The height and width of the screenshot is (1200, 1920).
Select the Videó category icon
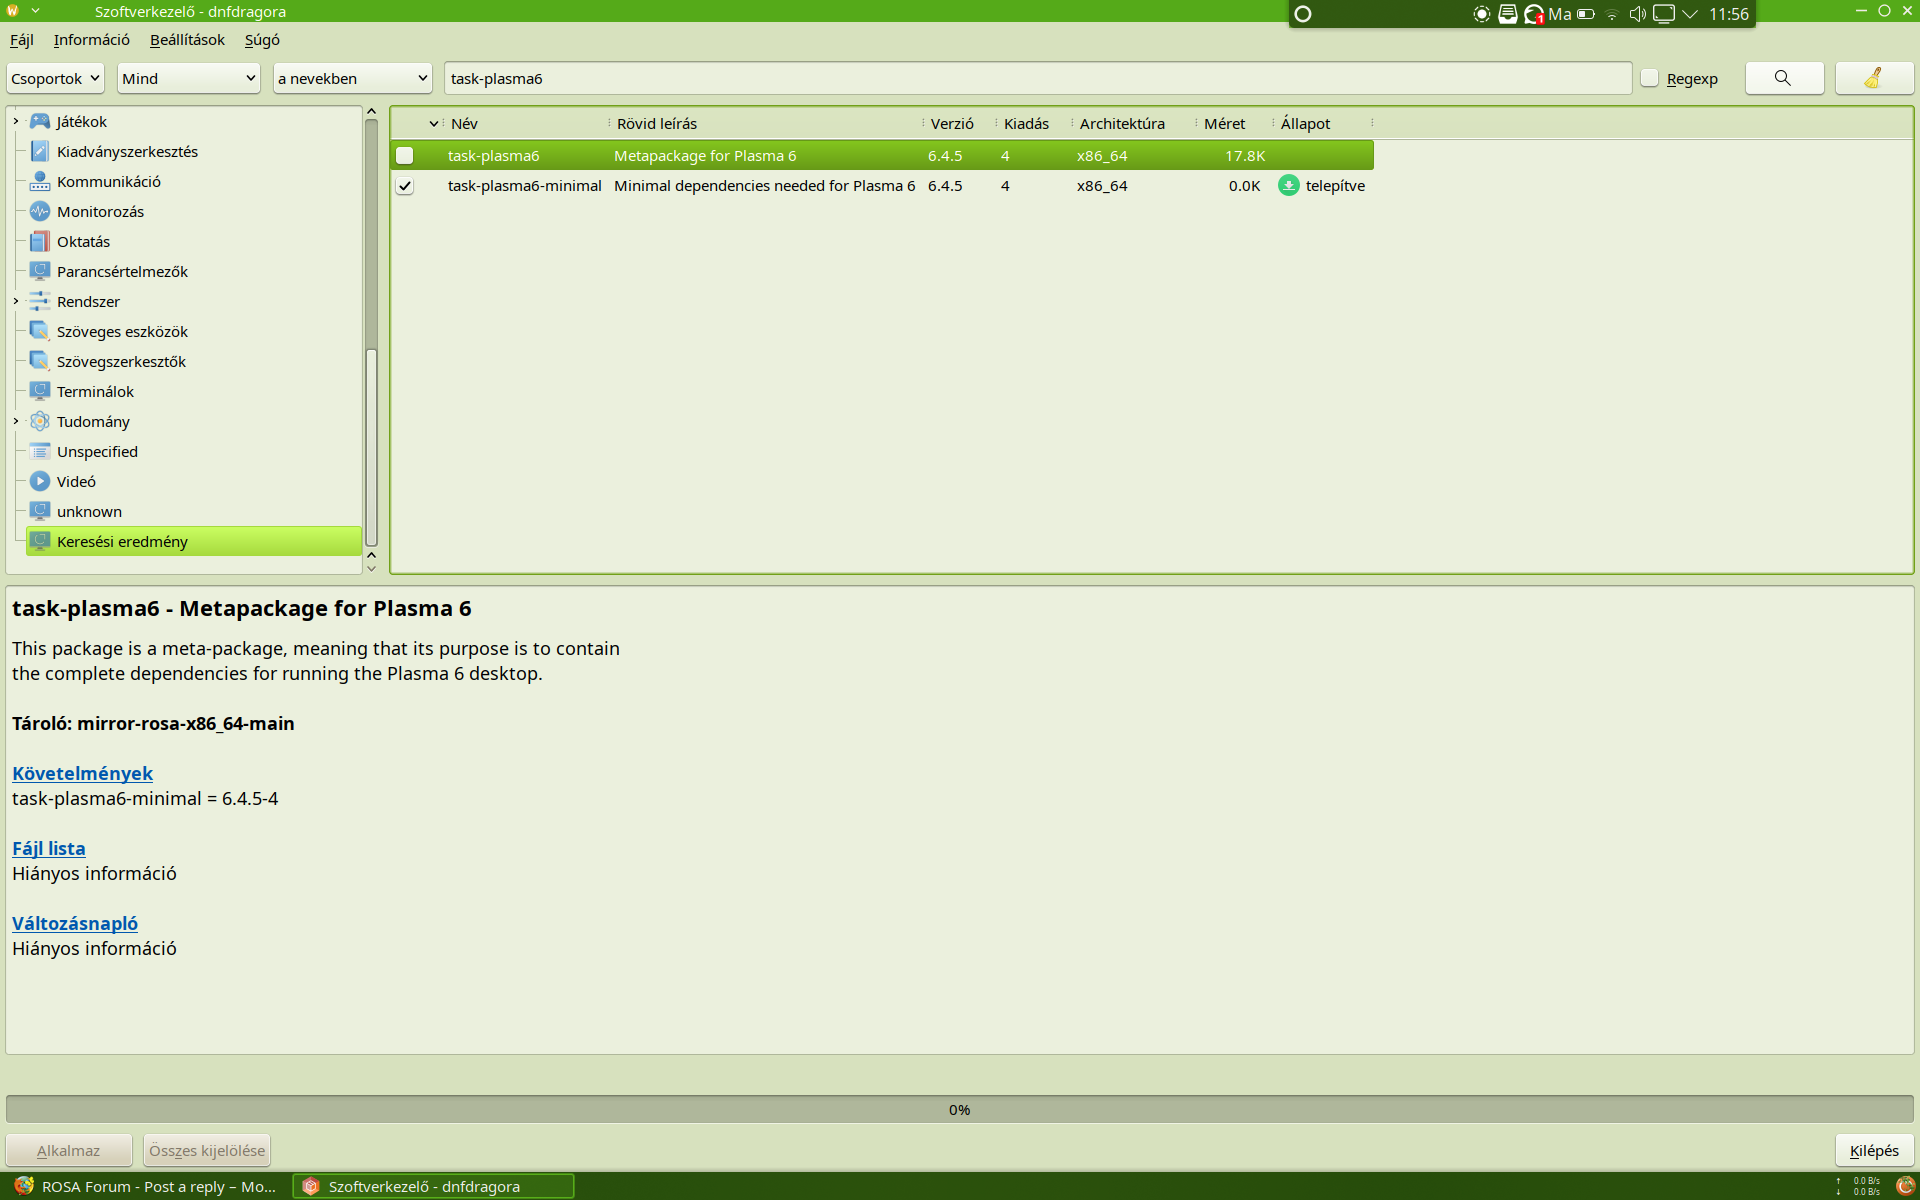[x=40, y=481]
